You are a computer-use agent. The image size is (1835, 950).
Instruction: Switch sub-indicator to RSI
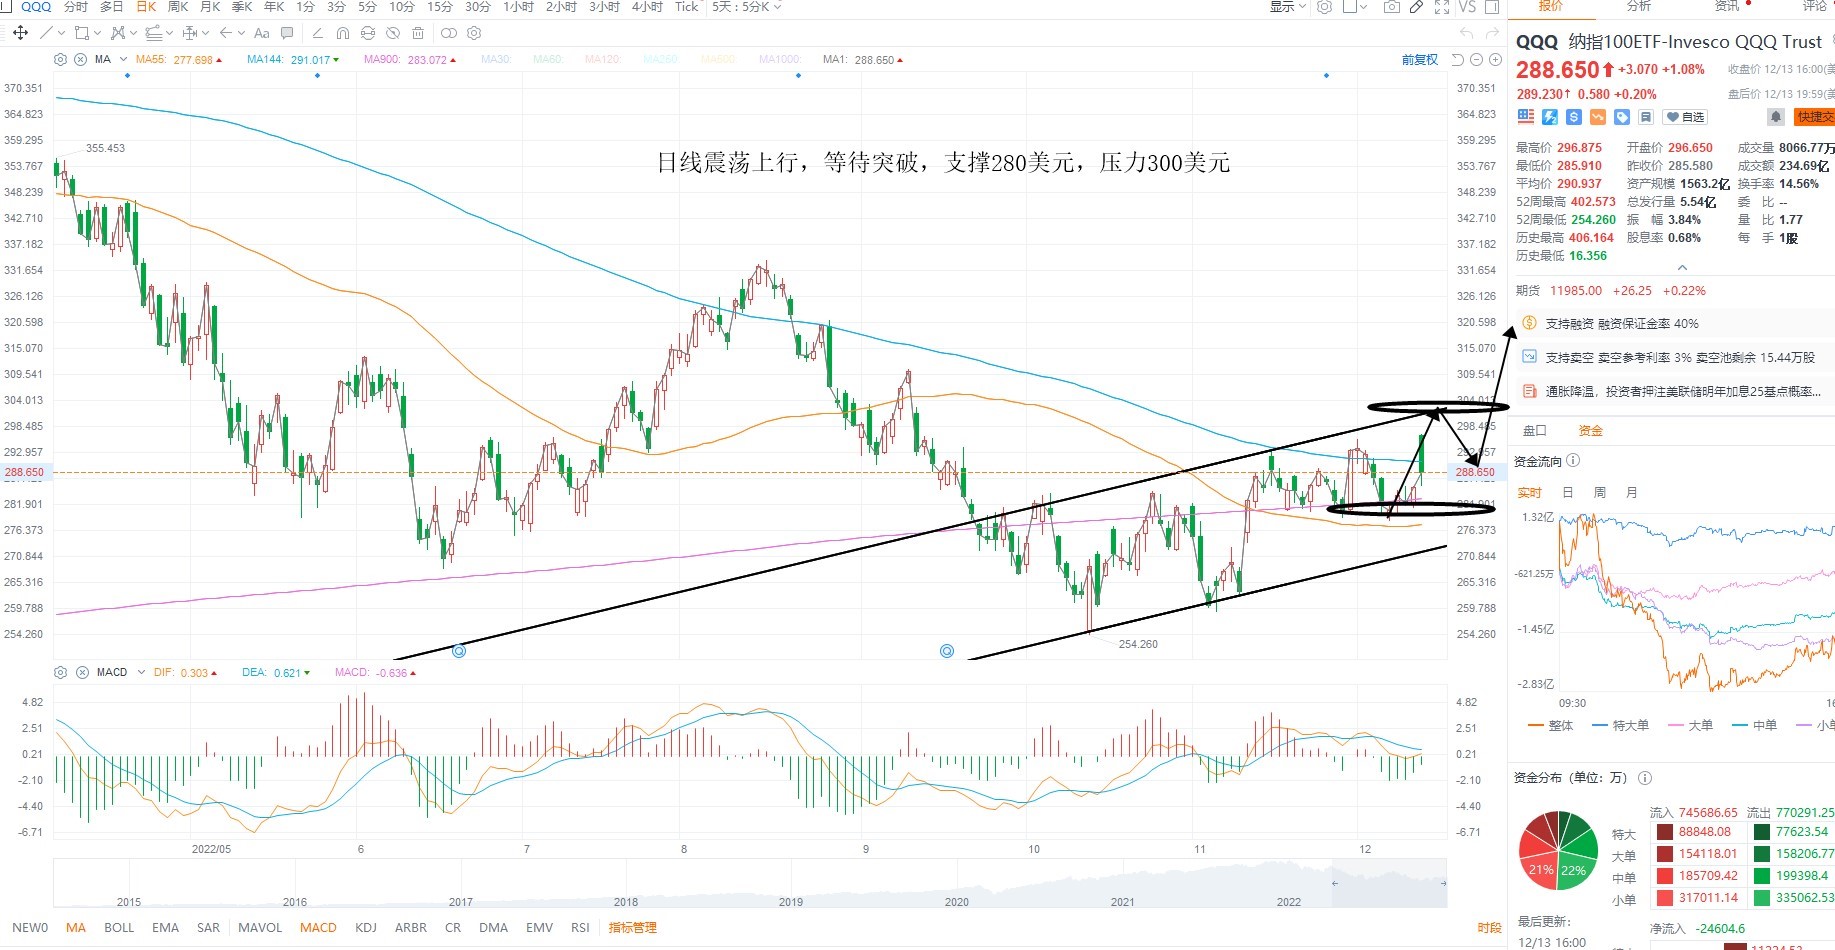click(580, 927)
